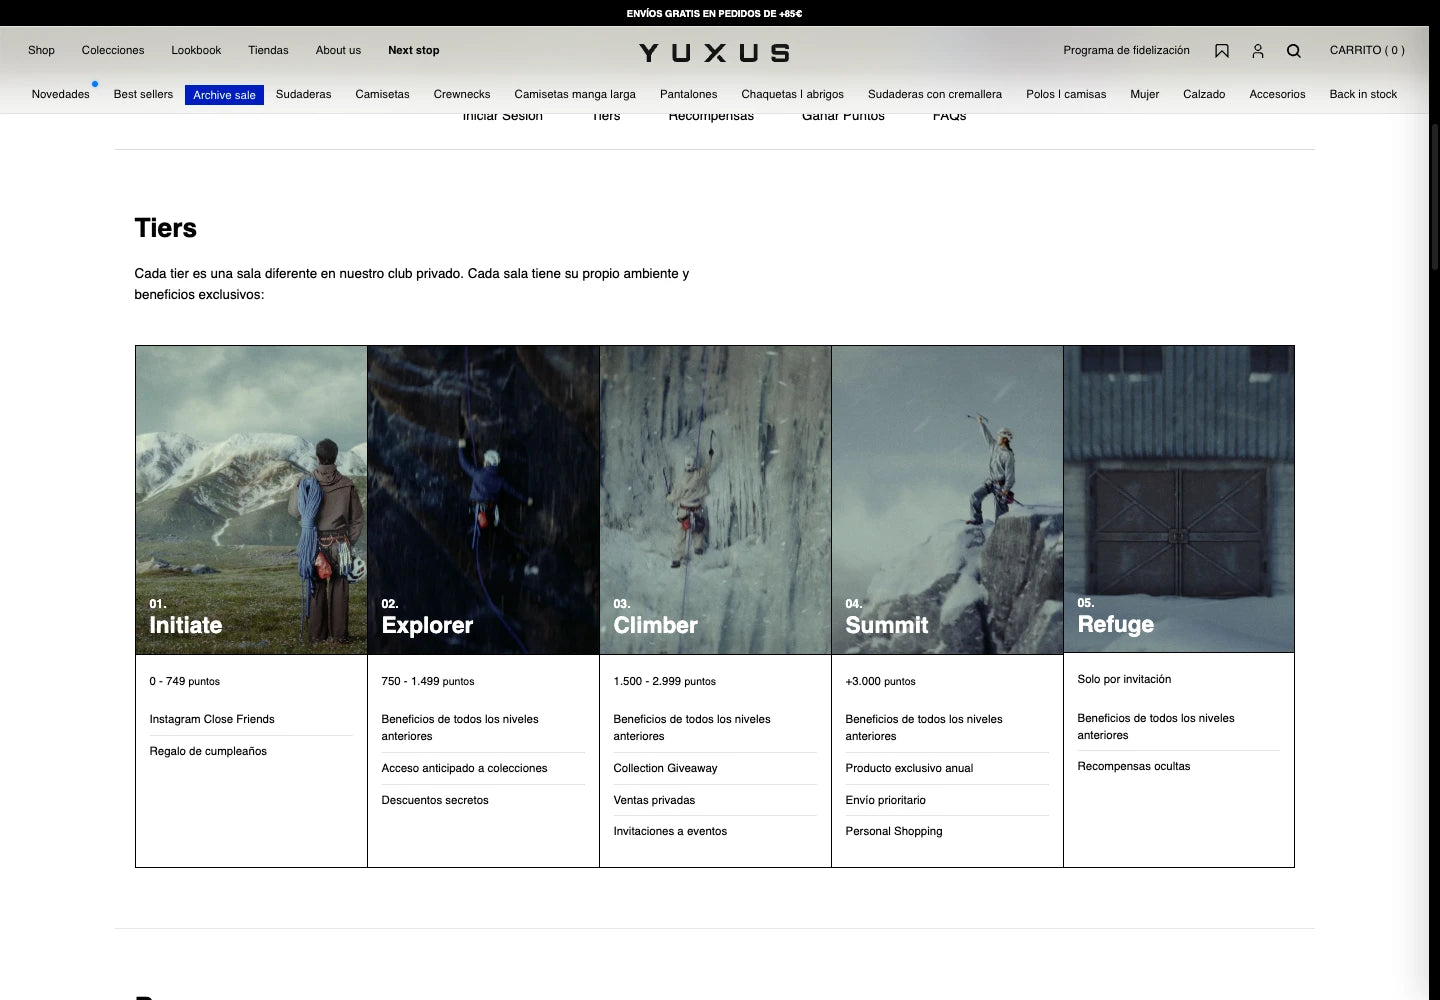1440x1000 pixels.
Task: Select the Novedades category
Action: (60, 94)
